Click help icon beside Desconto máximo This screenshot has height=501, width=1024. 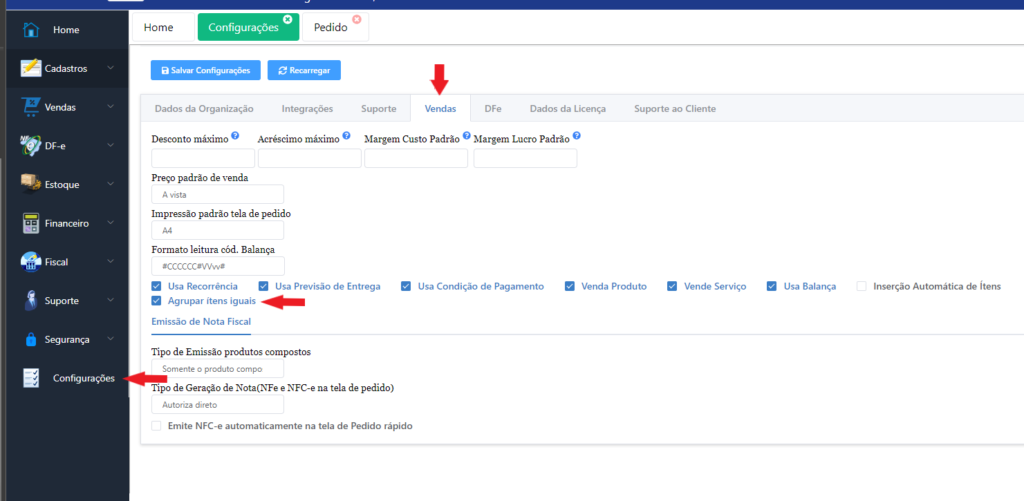pos(235,135)
